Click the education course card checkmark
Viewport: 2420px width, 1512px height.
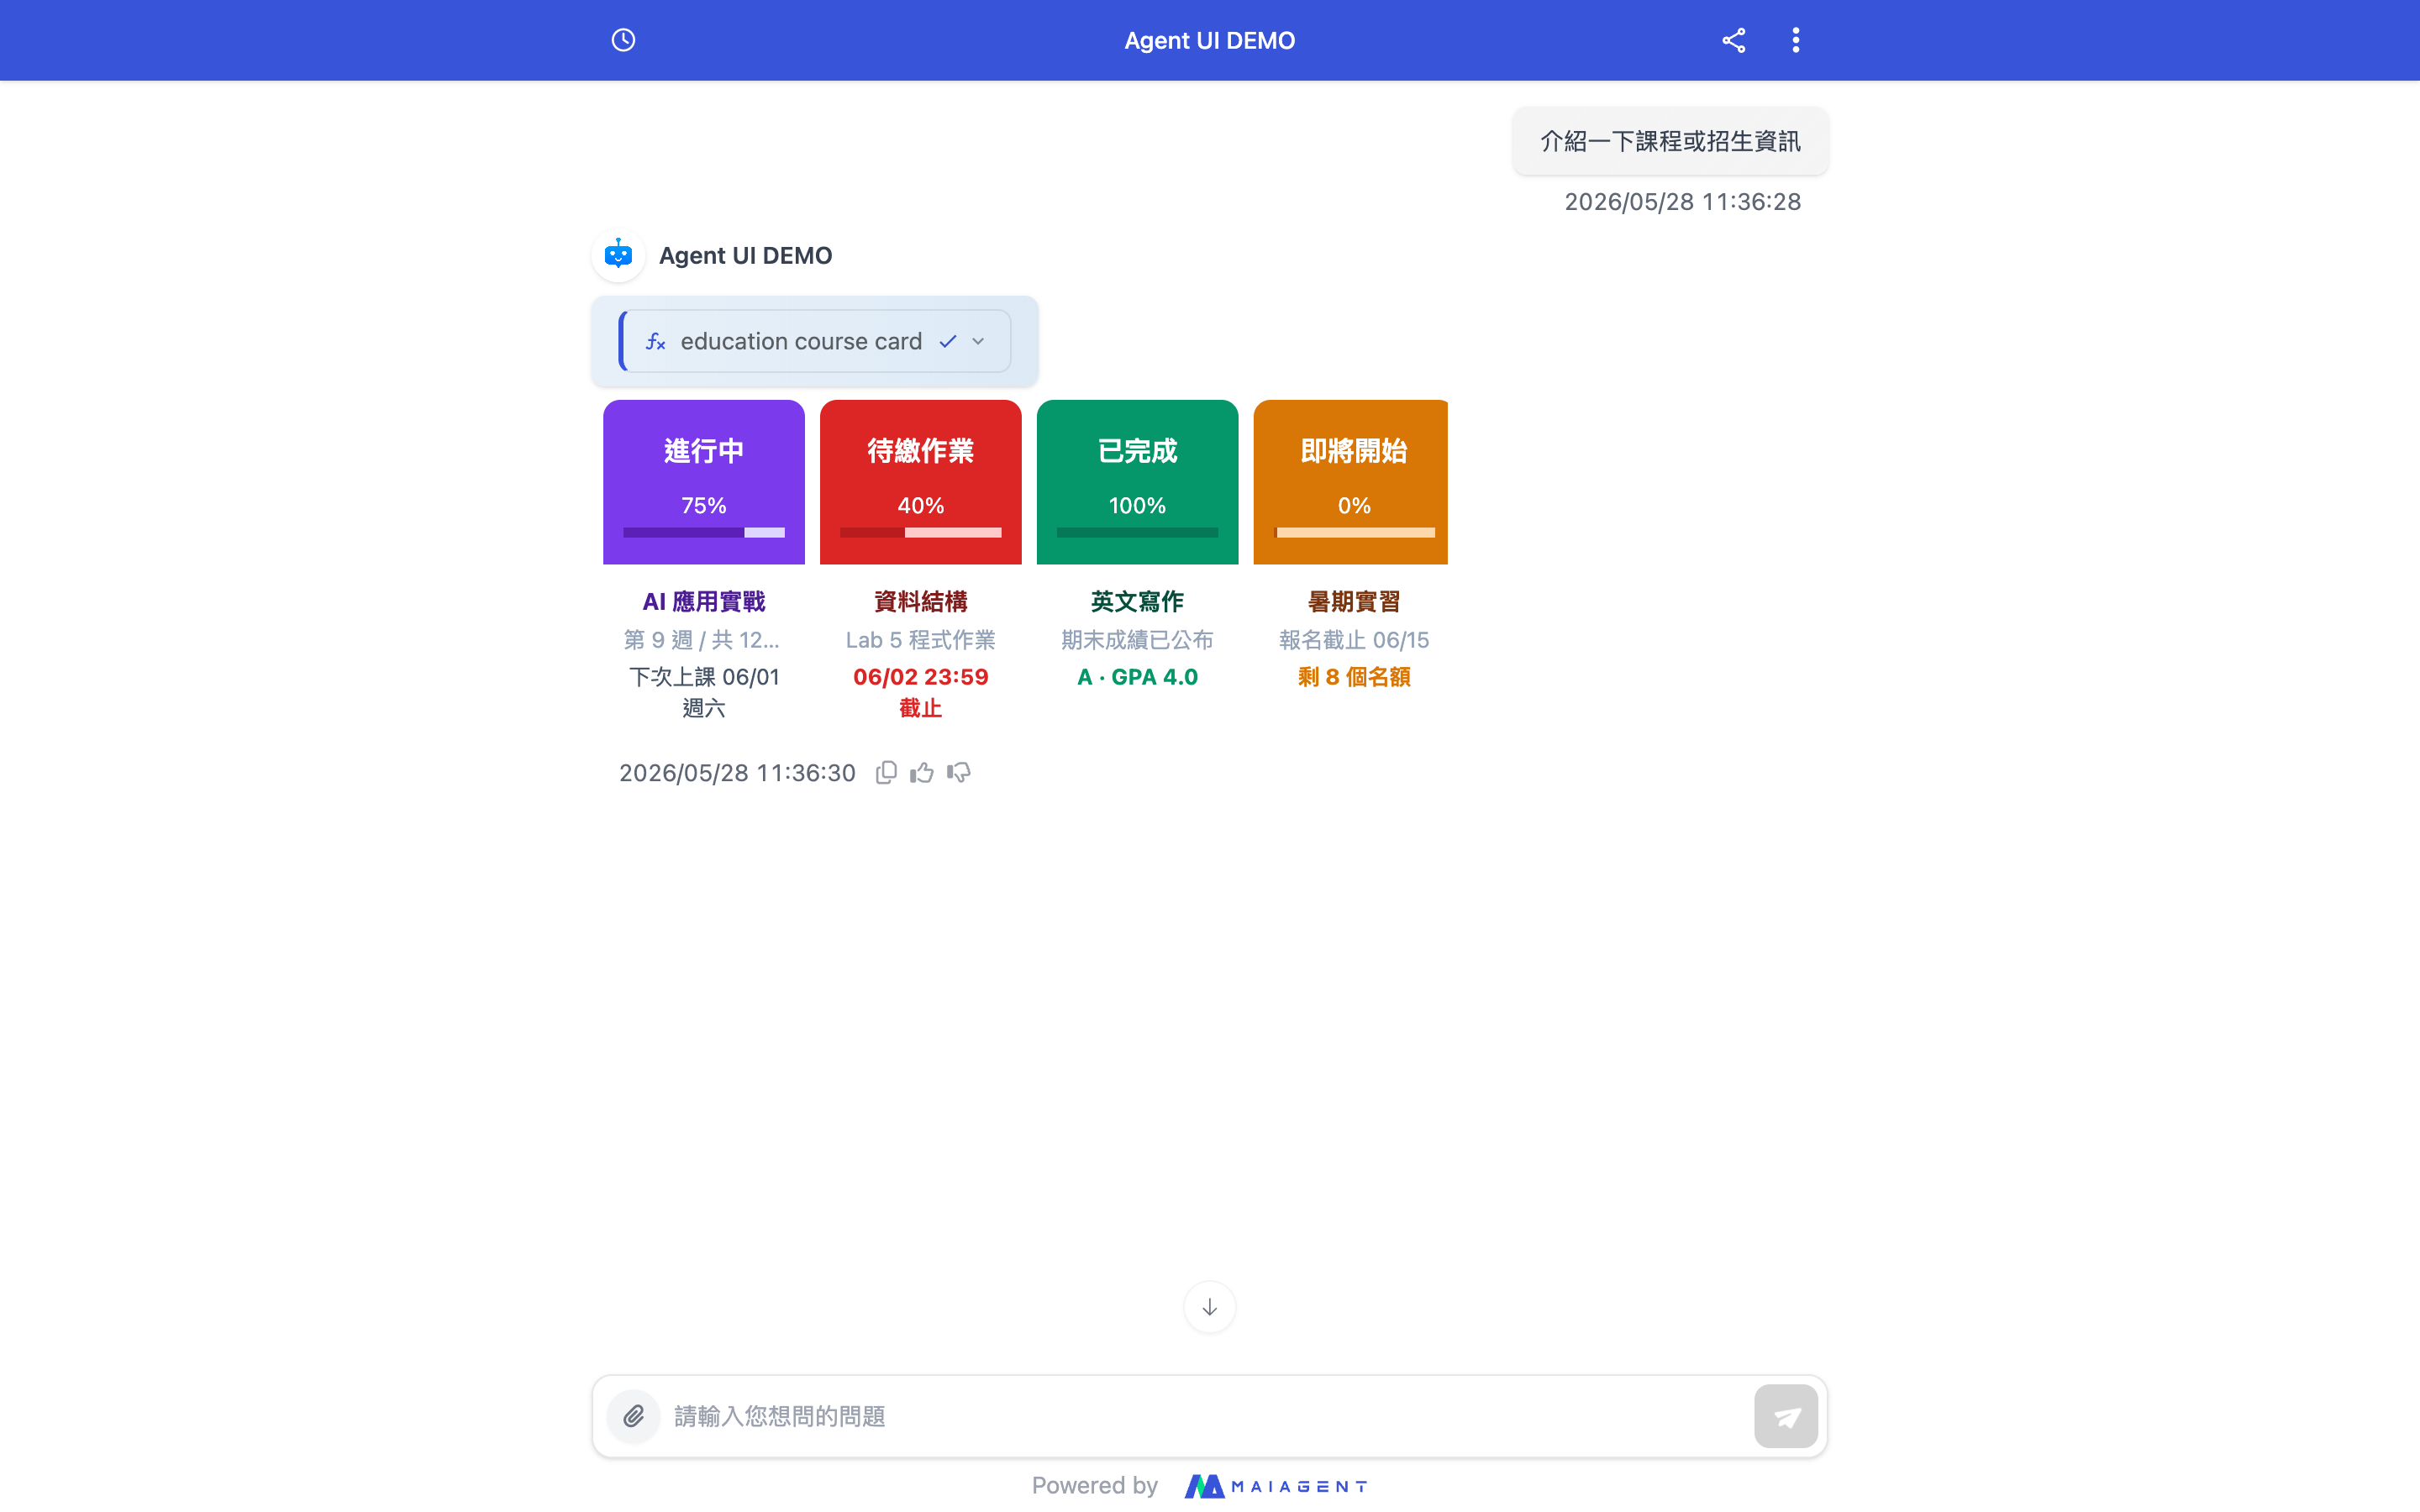(x=948, y=342)
